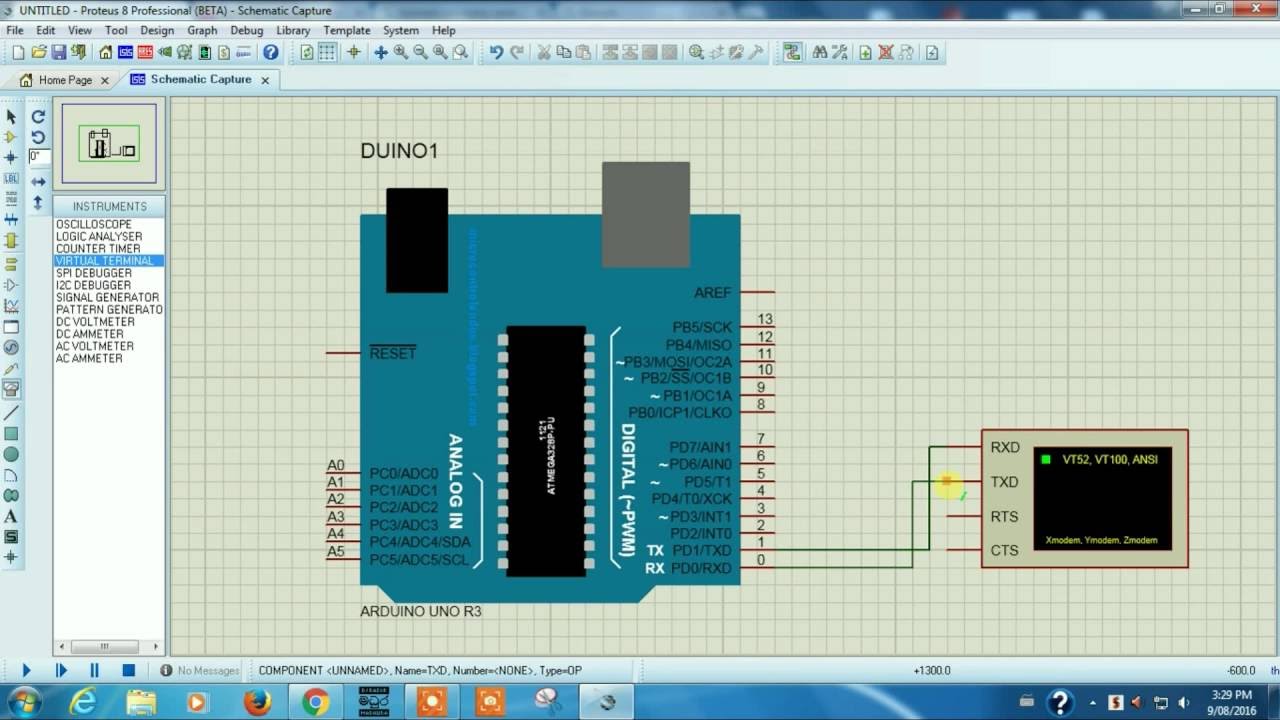The height and width of the screenshot is (720, 1280).
Task: Toggle the grid display icon
Action: pyautogui.click(x=327, y=52)
